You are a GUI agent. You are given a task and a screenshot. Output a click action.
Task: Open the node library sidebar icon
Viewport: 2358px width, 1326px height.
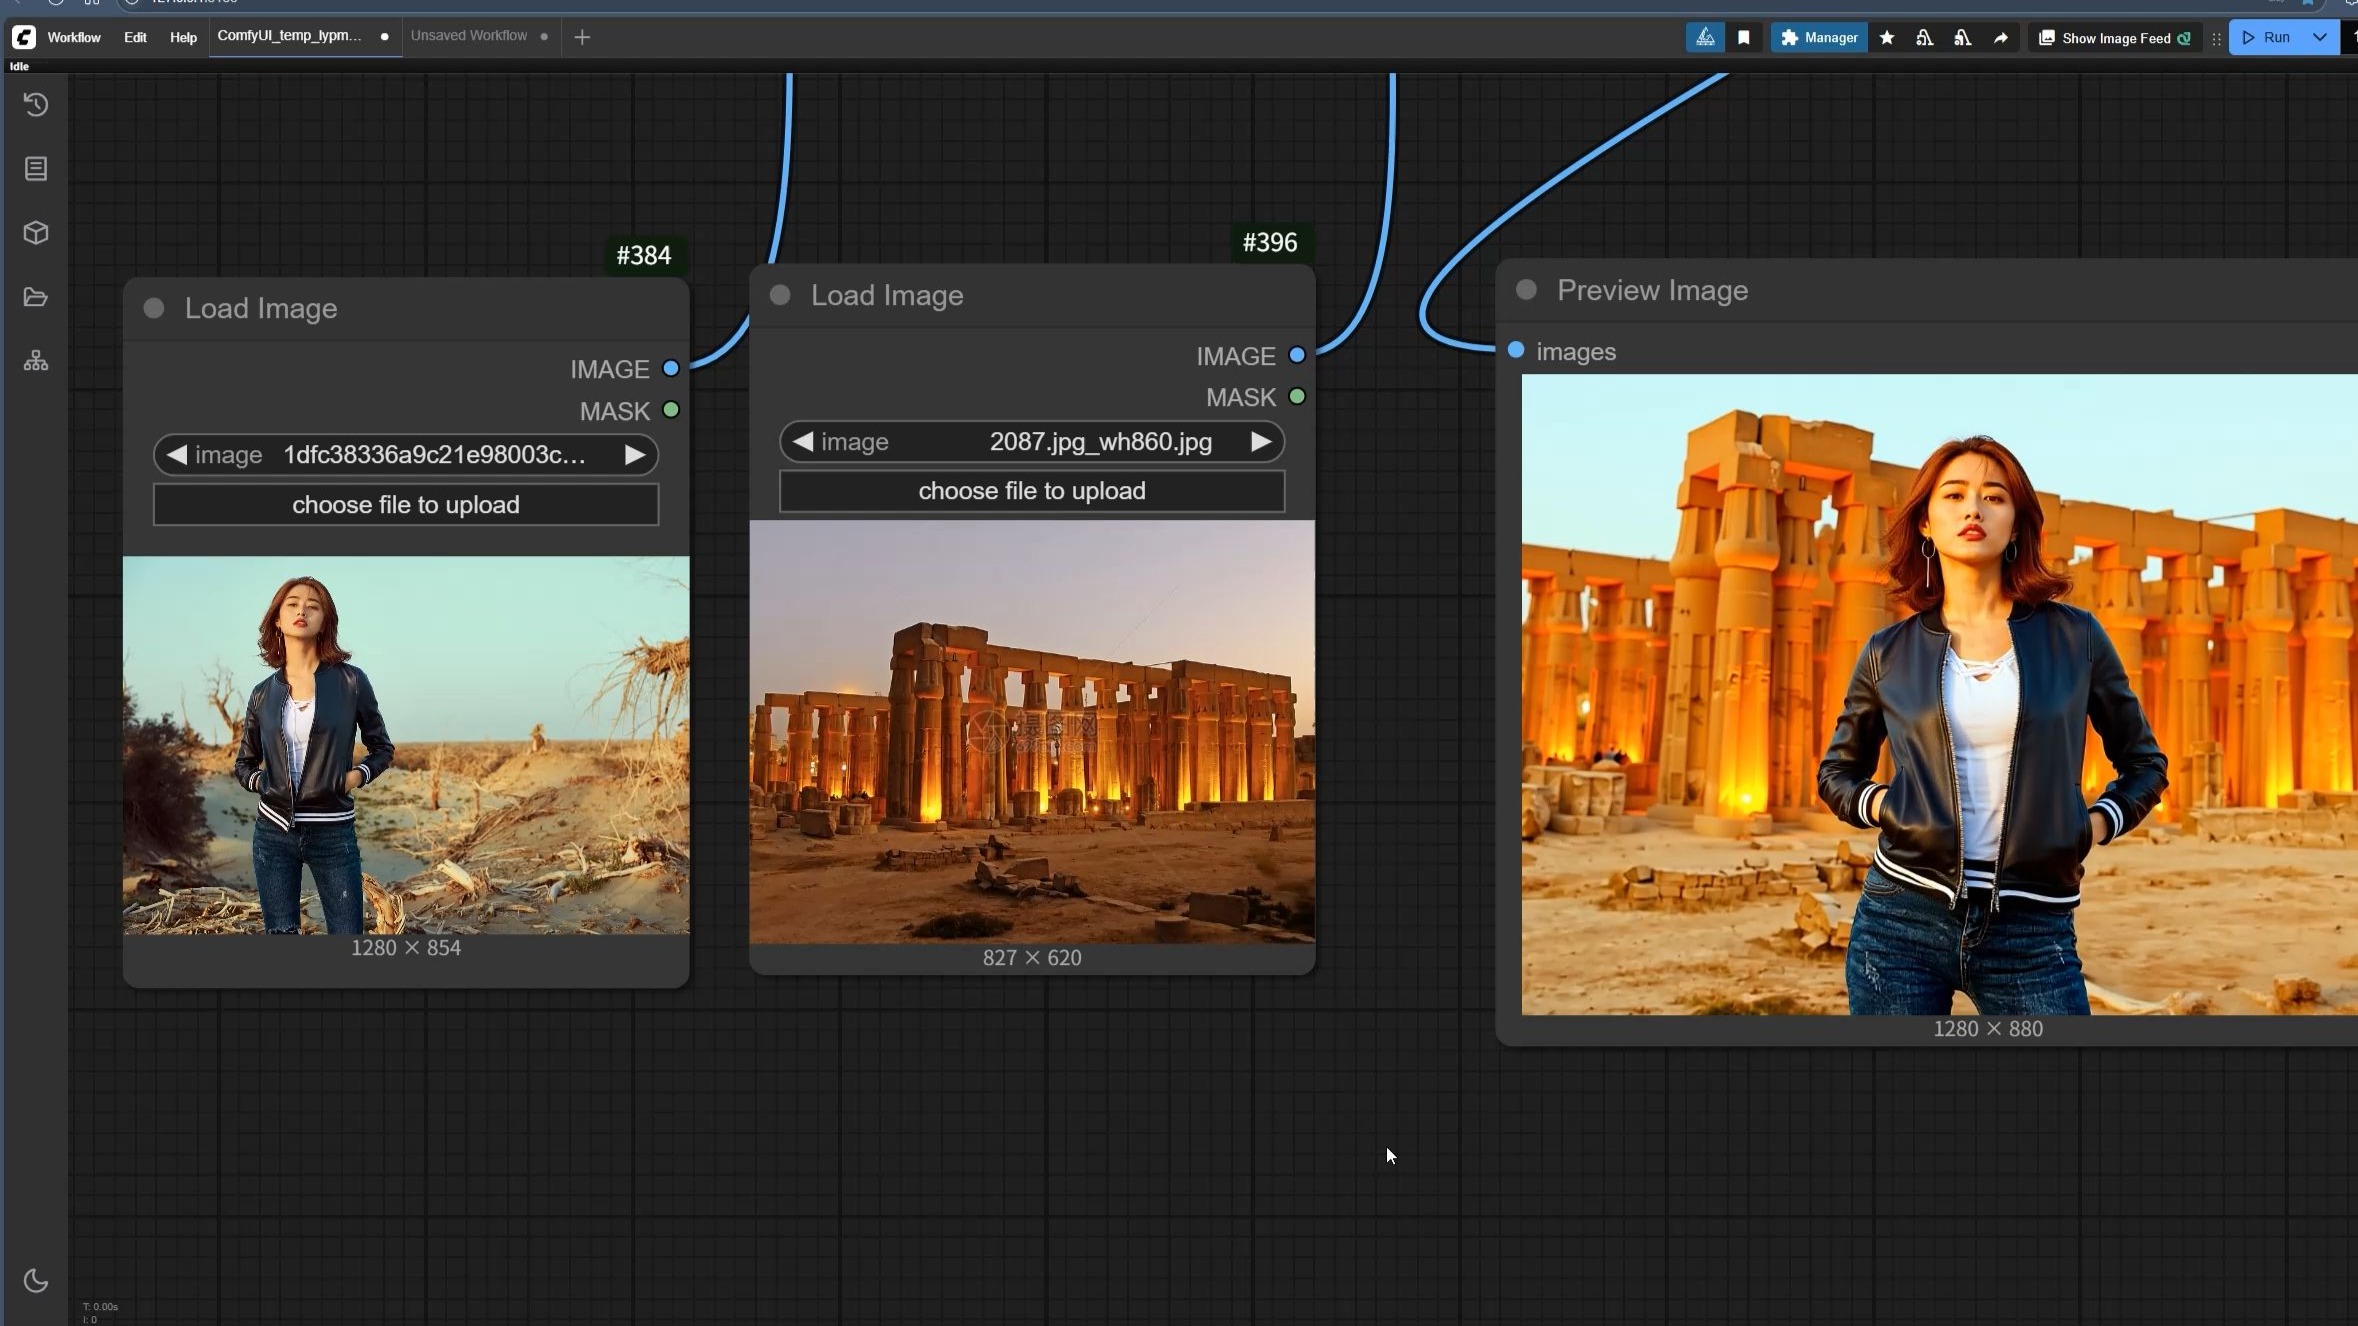pyautogui.click(x=36, y=169)
